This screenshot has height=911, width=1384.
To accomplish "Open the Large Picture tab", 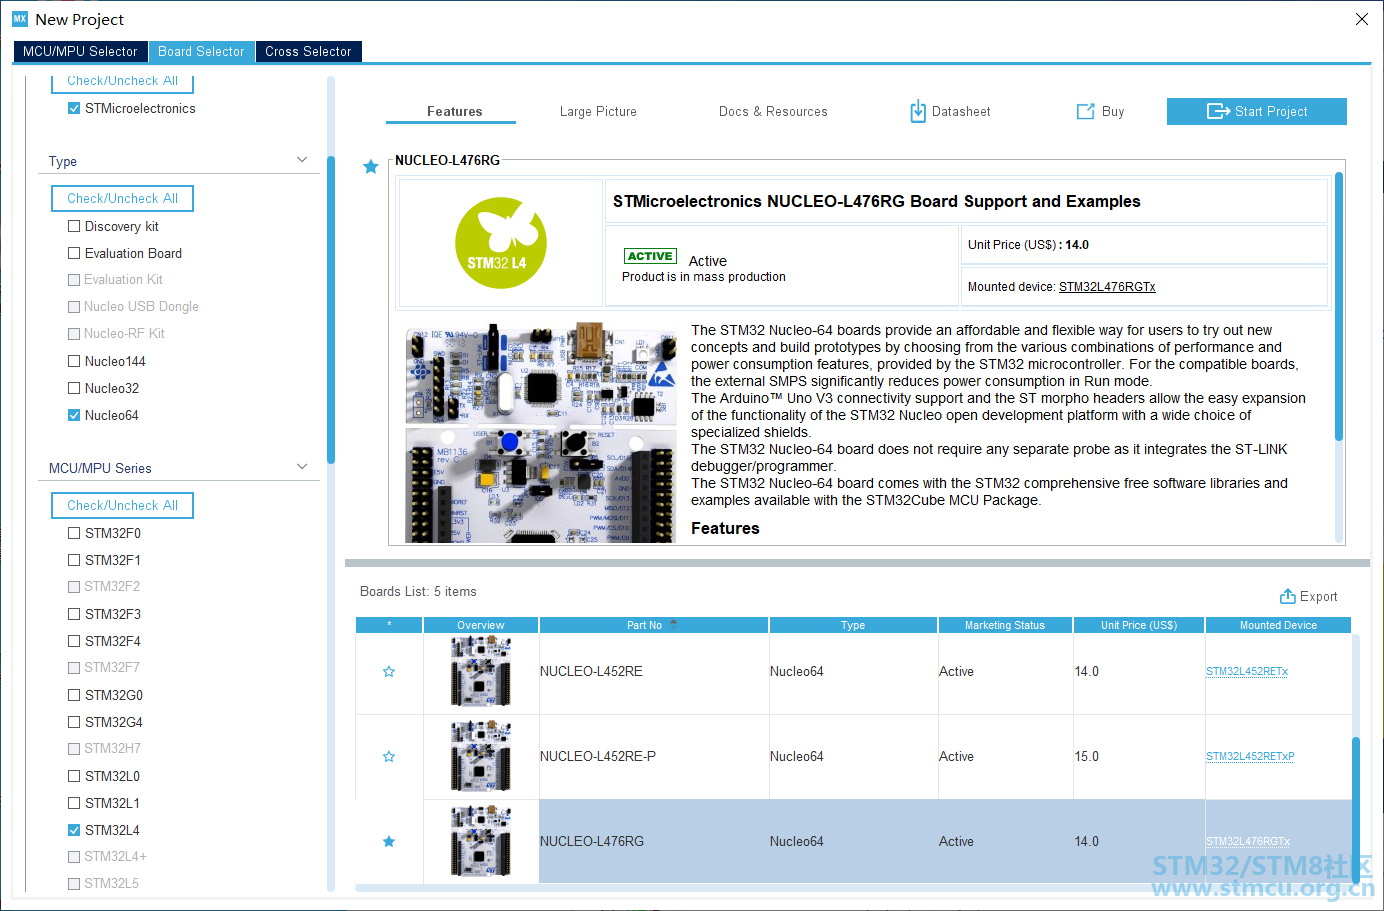I will [598, 111].
